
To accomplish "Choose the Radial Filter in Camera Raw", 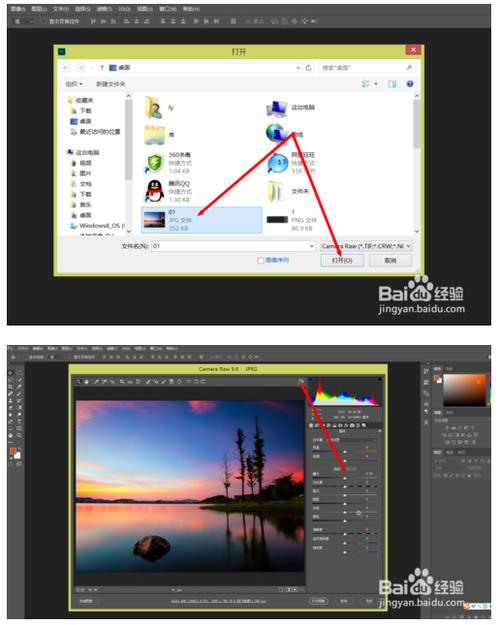I will click(179, 381).
